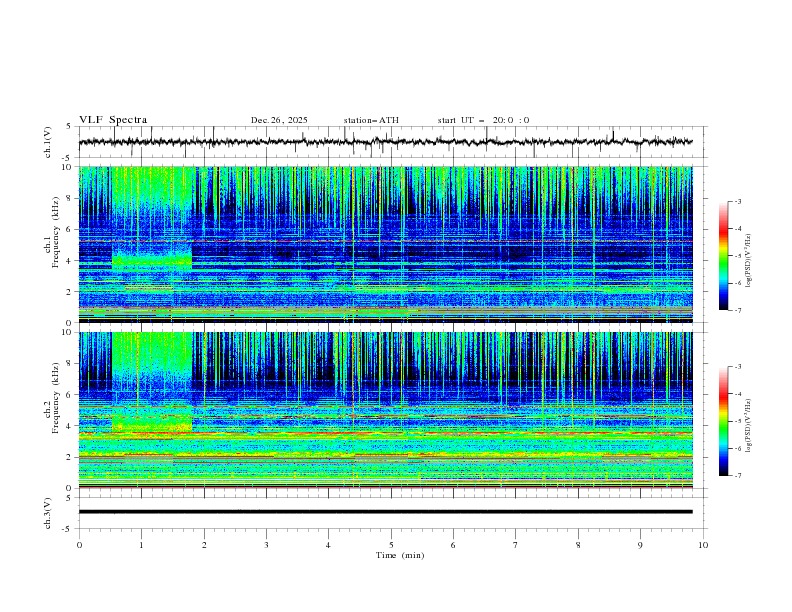Click the "4" tick on ch.1 frequency axis
Viewport: 792px width, 612px height.
[x=70, y=261]
